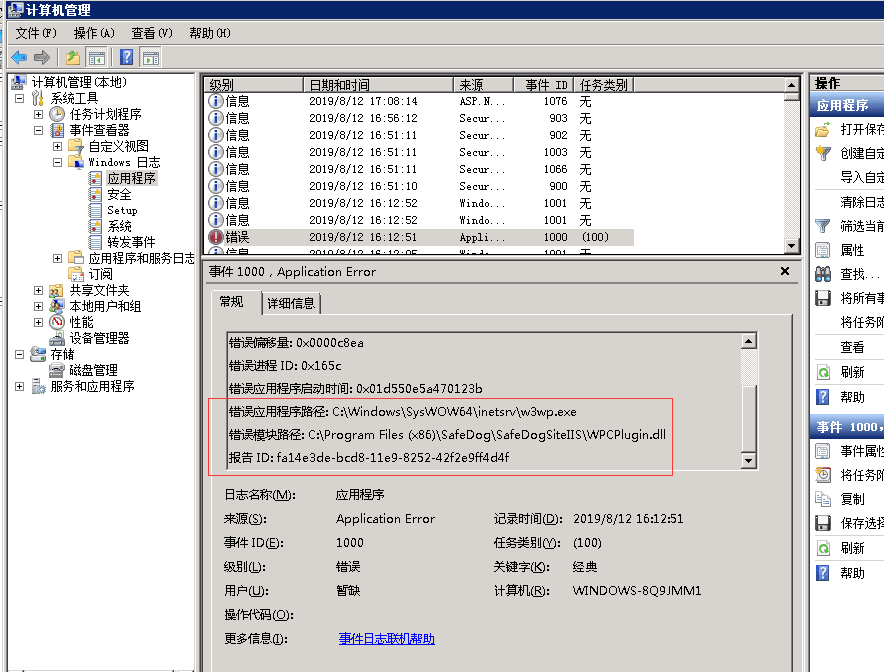Viewport: 884px width, 672px height.
Task: Select the 安全 log in tree
Action: coord(119,194)
